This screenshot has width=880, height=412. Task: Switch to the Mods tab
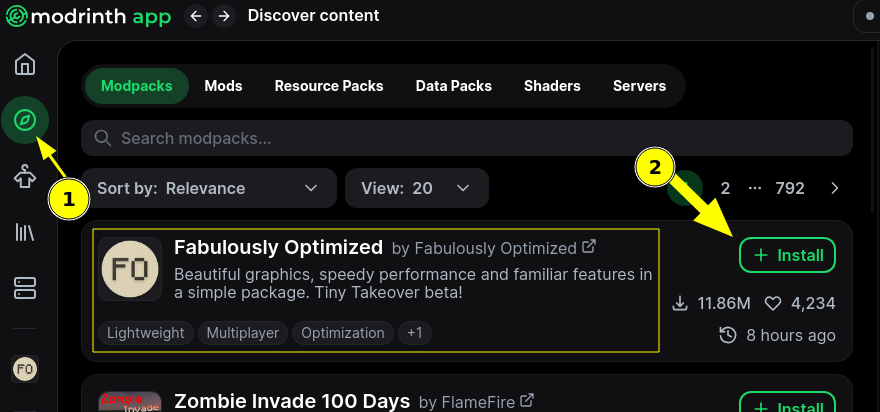tap(223, 86)
